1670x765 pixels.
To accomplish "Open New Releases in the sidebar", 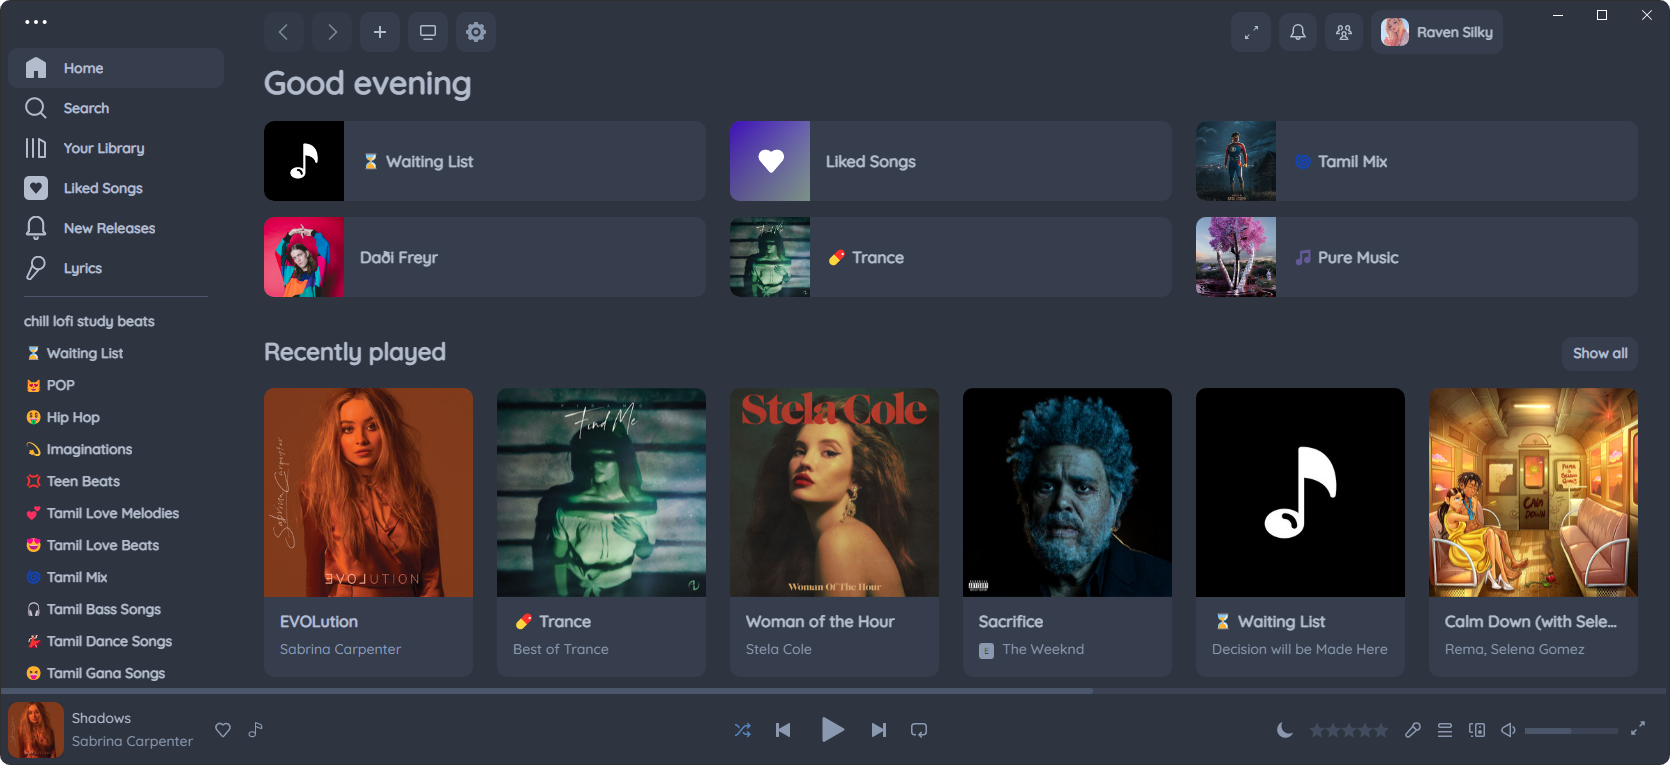I will (116, 228).
